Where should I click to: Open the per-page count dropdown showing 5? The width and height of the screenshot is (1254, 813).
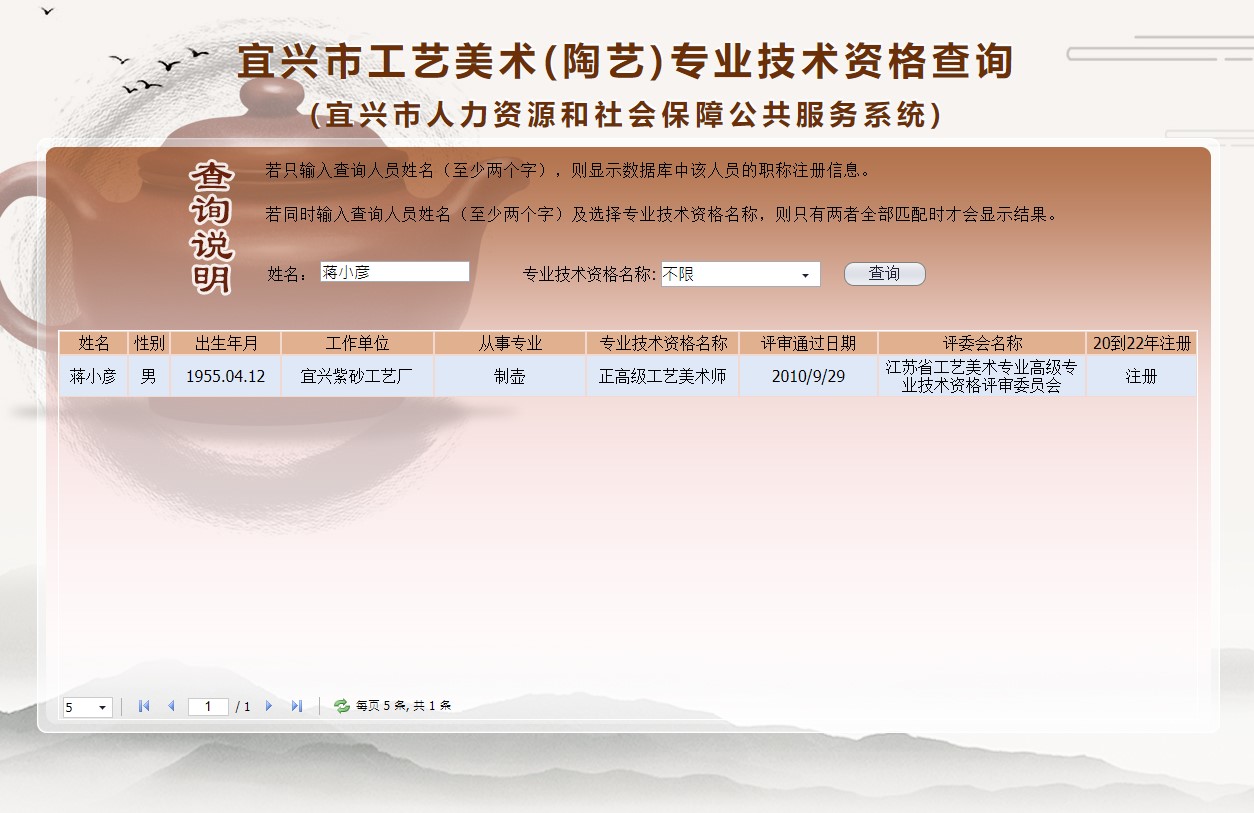coord(86,706)
